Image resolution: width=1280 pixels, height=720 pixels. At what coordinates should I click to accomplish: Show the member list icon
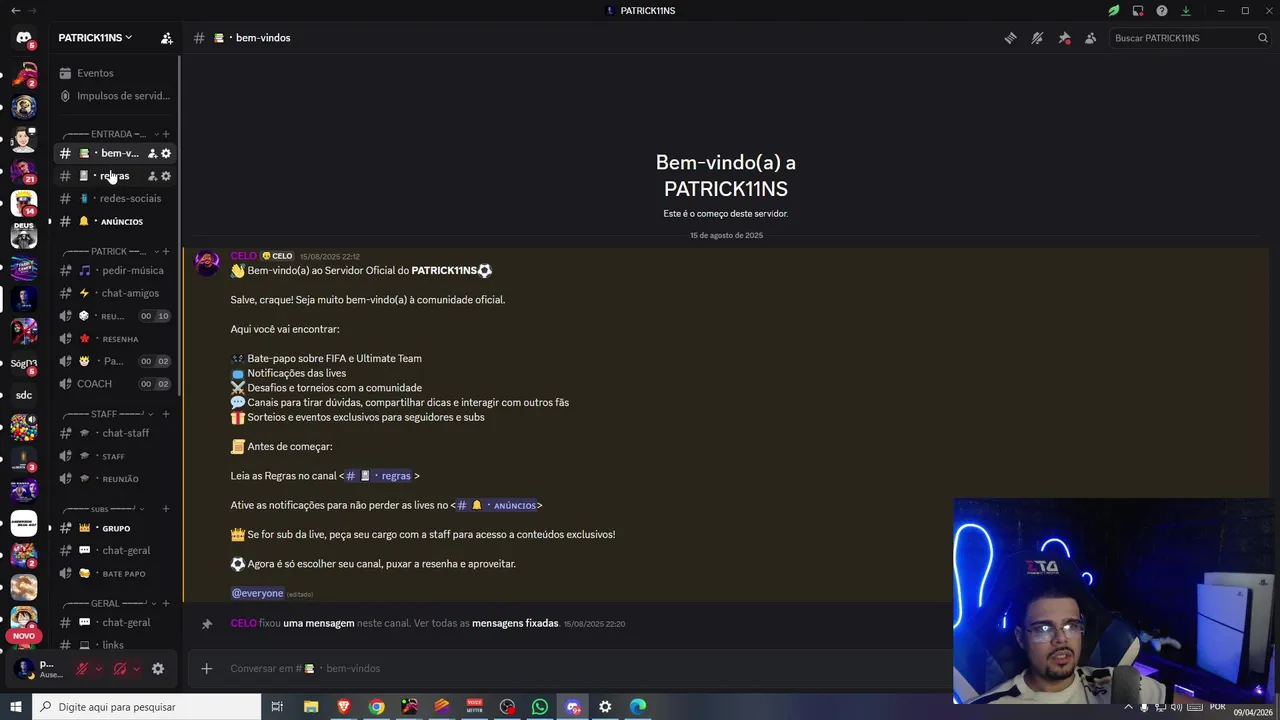(x=1090, y=38)
